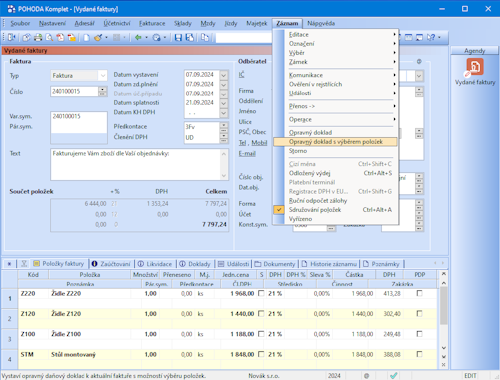Check PDP box for Z100 row
The width and height of the screenshot is (500, 380).
tap(419, 334)
